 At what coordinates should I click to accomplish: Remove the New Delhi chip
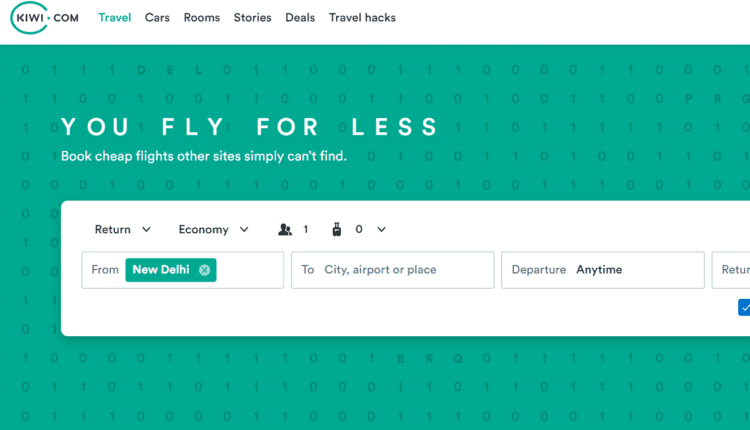point(204,270)
